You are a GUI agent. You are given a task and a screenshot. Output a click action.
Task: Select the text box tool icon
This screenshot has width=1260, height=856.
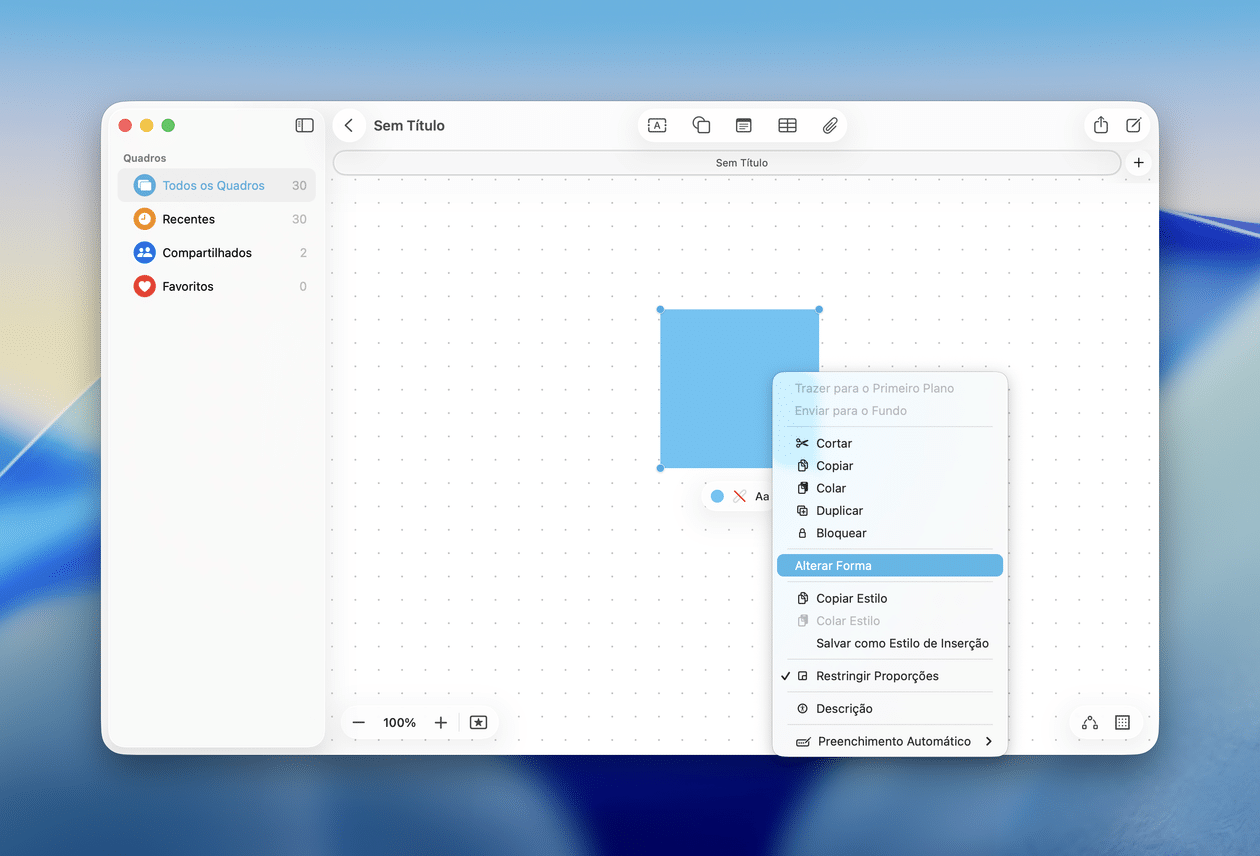pos(657,125)
